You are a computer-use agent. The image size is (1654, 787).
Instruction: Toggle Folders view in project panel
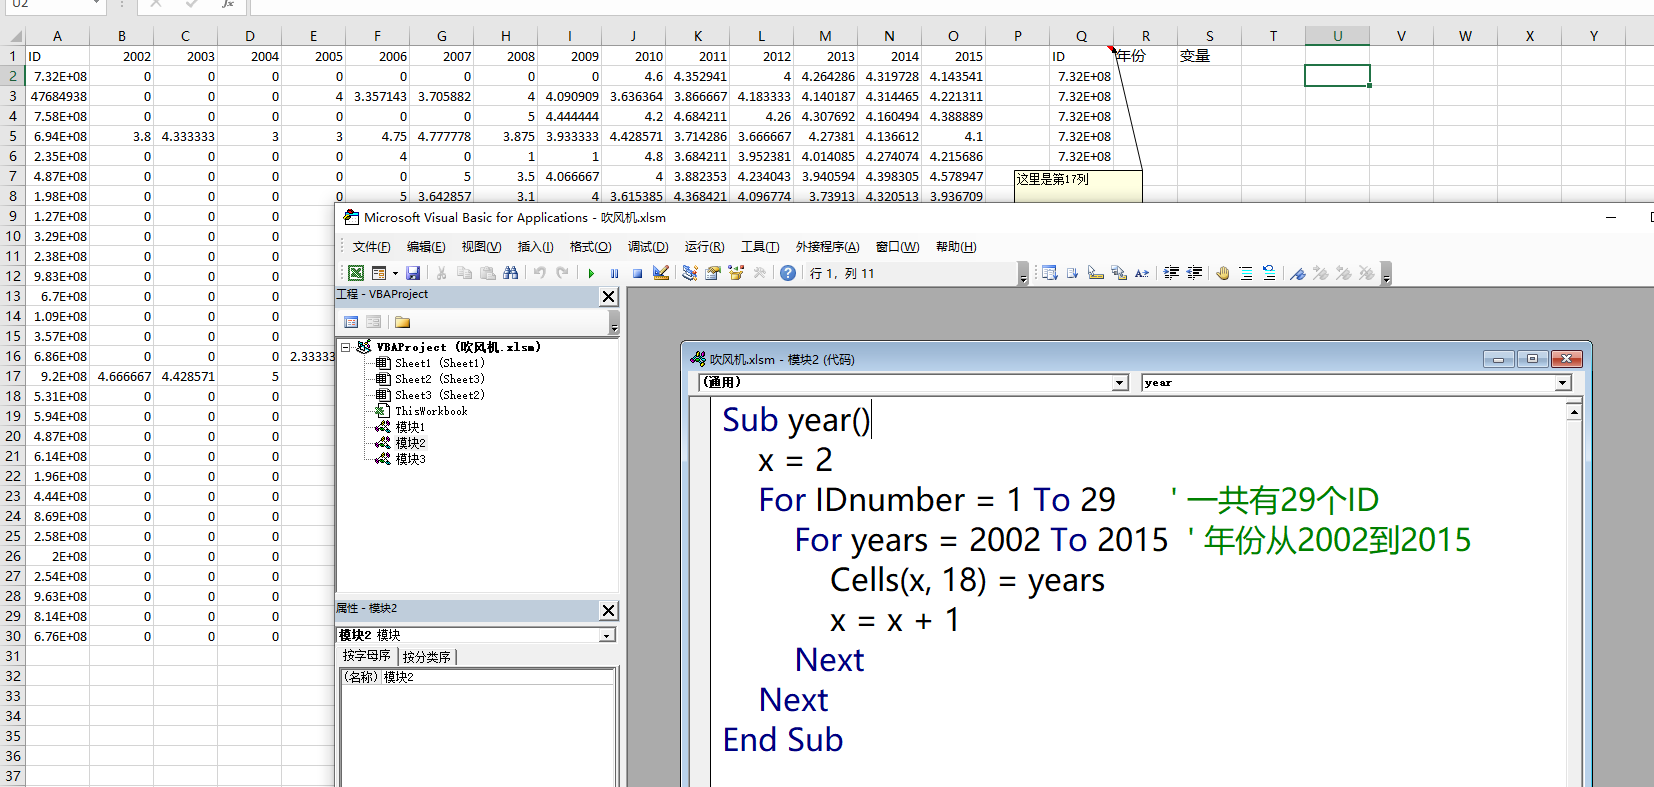point(403,322)
